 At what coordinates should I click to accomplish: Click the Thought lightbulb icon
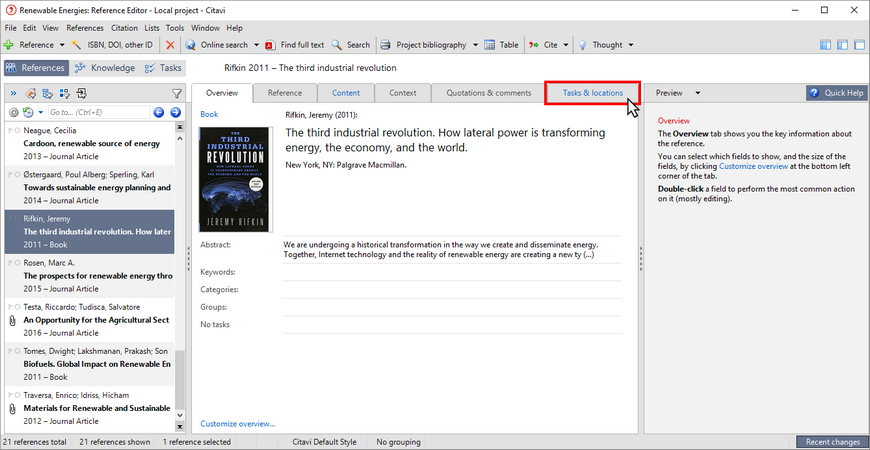[582, 45]
